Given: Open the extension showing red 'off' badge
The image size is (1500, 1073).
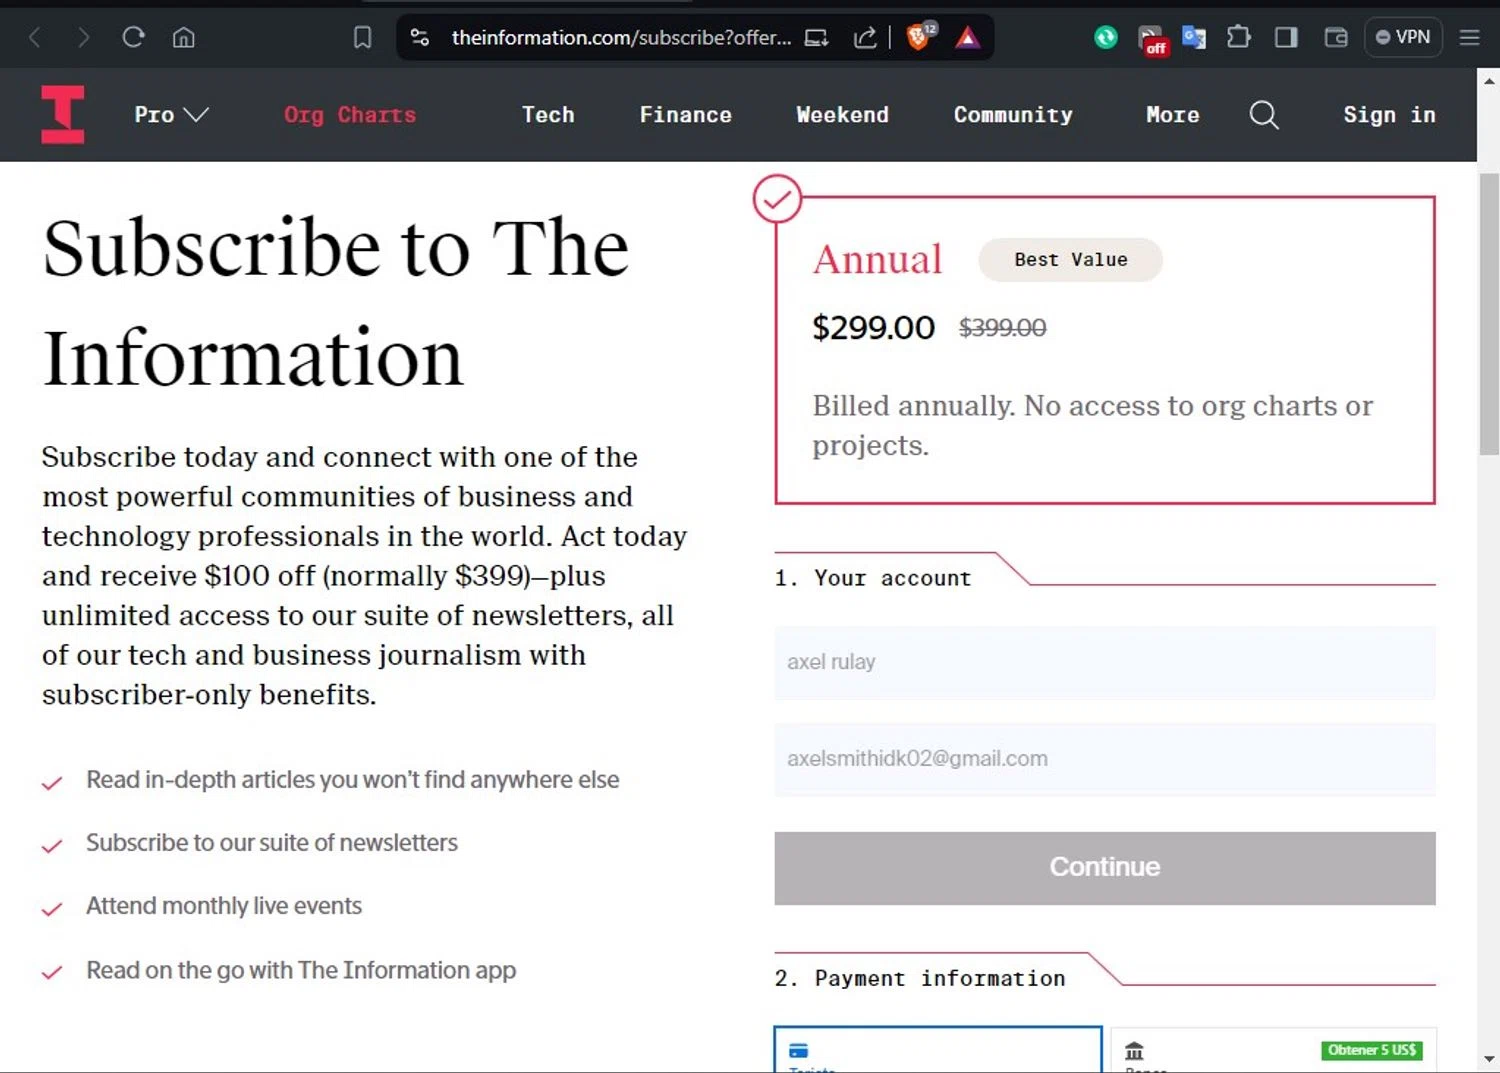Looking at the screenshot, I should coord(1152,39).
